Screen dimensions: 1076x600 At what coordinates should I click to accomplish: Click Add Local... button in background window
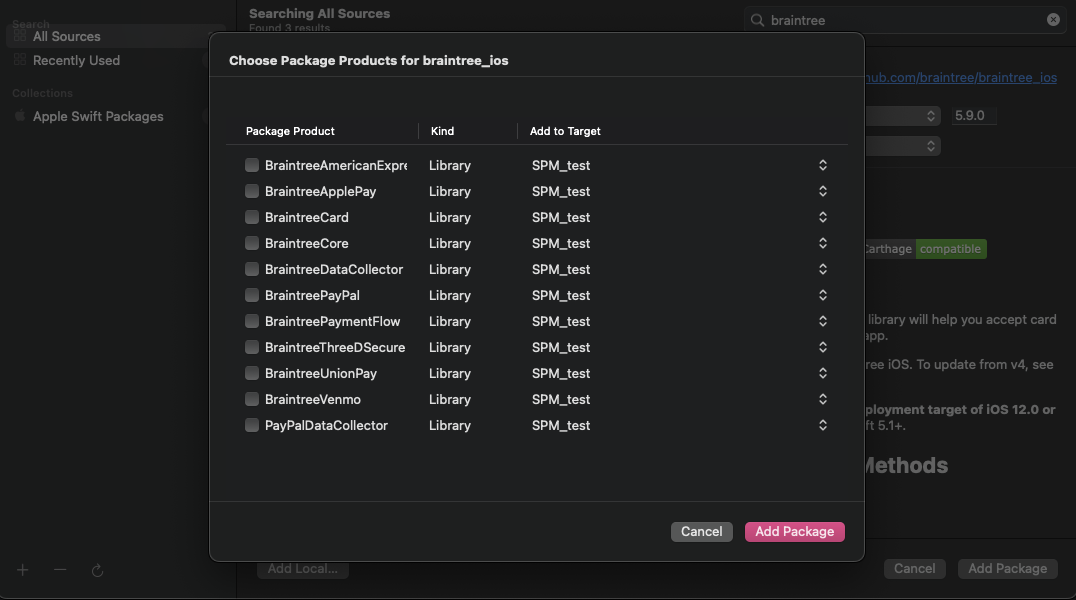(x=303, y=569)
